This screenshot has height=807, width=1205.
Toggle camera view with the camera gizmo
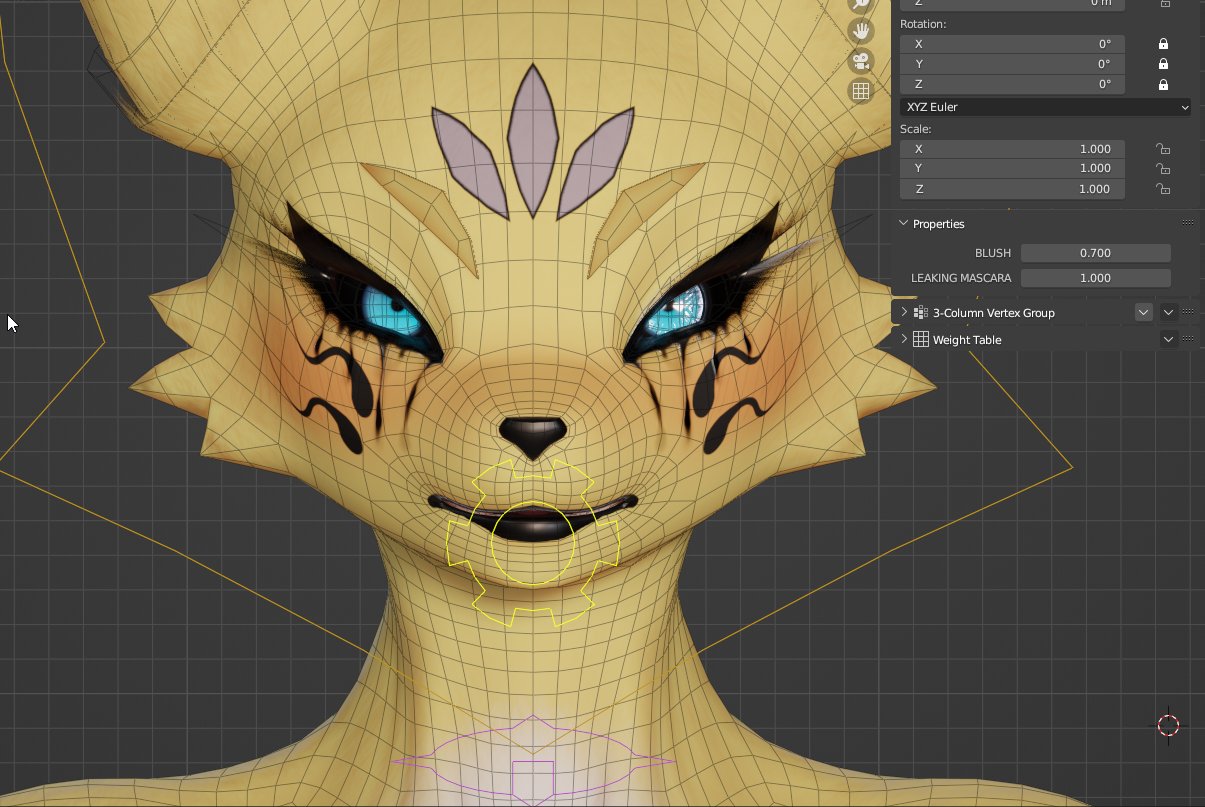860,61
